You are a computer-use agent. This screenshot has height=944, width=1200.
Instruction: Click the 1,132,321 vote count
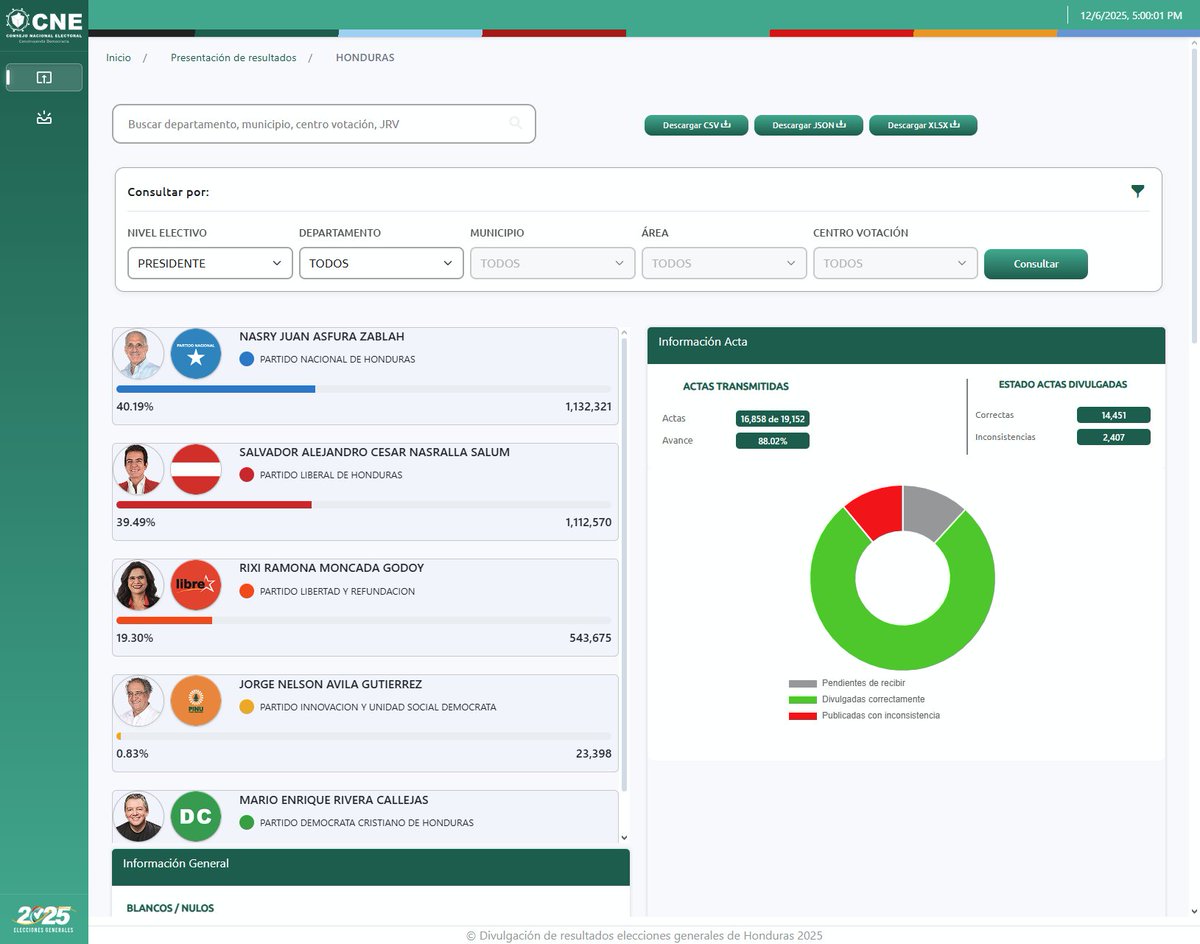tap(588, 407)
